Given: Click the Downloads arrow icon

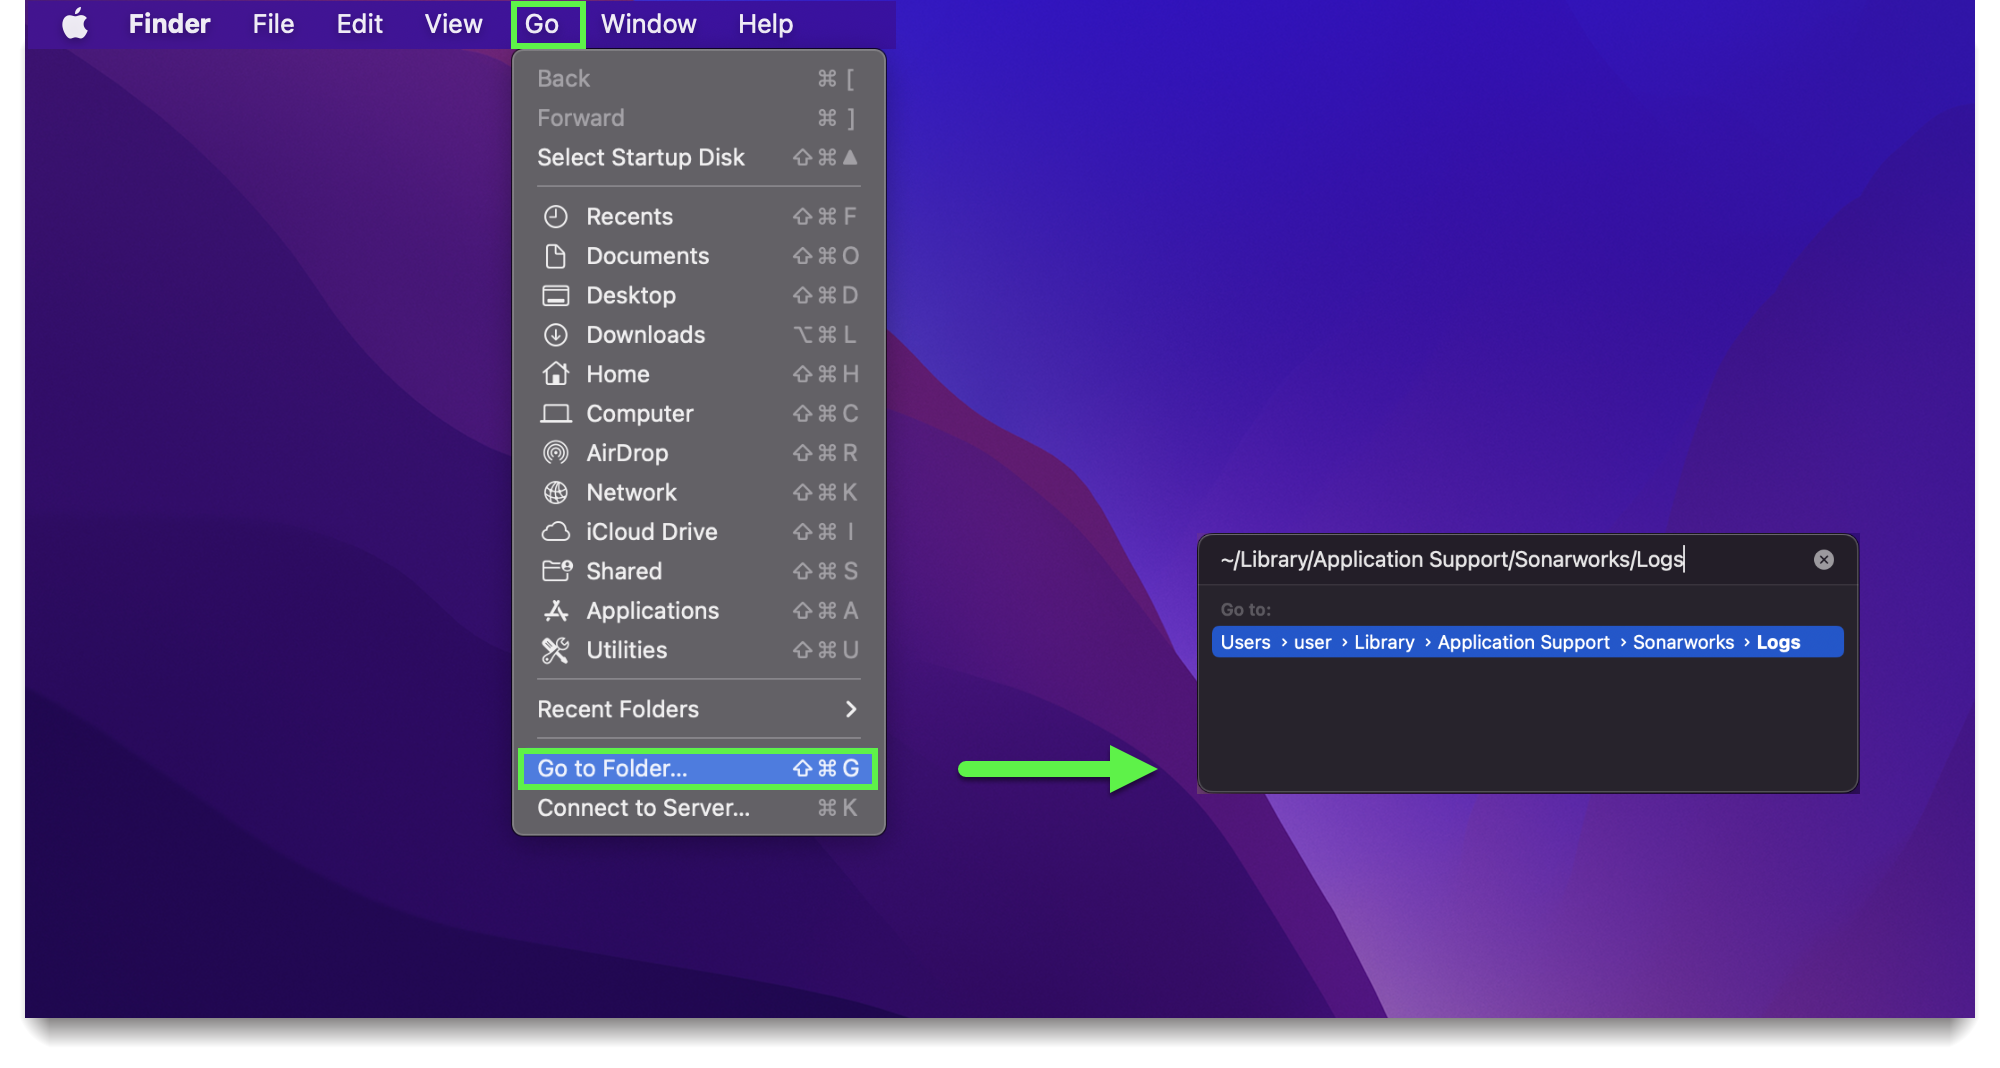Looking at the screenshot, I should (x=556, y=335).
